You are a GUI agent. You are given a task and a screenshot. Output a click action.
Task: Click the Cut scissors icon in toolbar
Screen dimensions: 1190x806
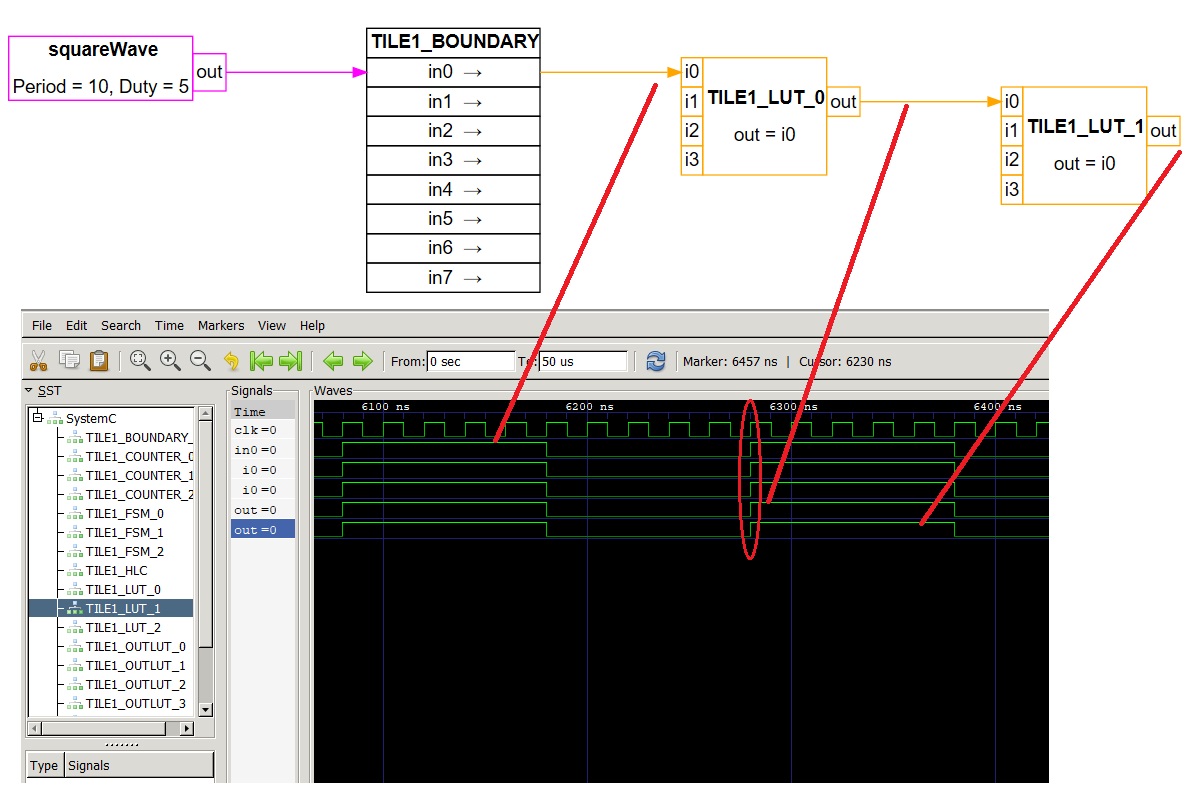38,360
